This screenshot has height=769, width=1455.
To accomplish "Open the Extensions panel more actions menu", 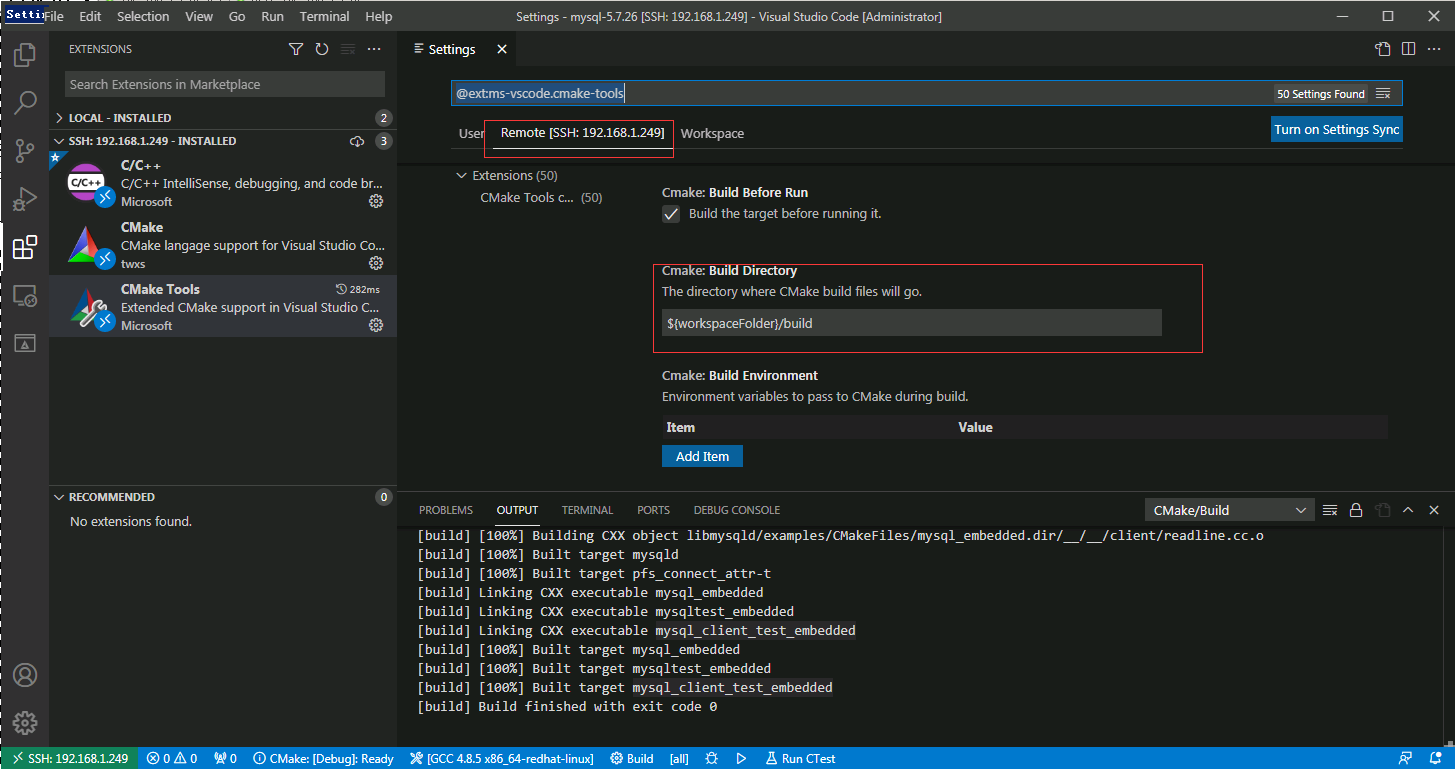I will click(374, 49).
